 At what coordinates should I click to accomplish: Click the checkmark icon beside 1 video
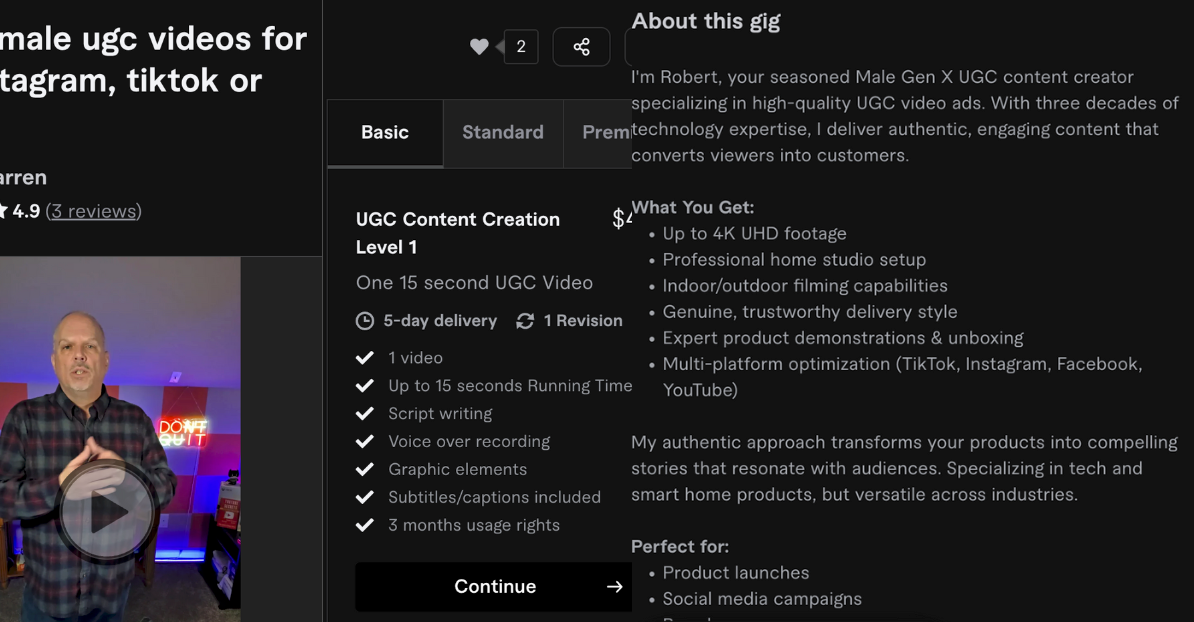(365, 357)
